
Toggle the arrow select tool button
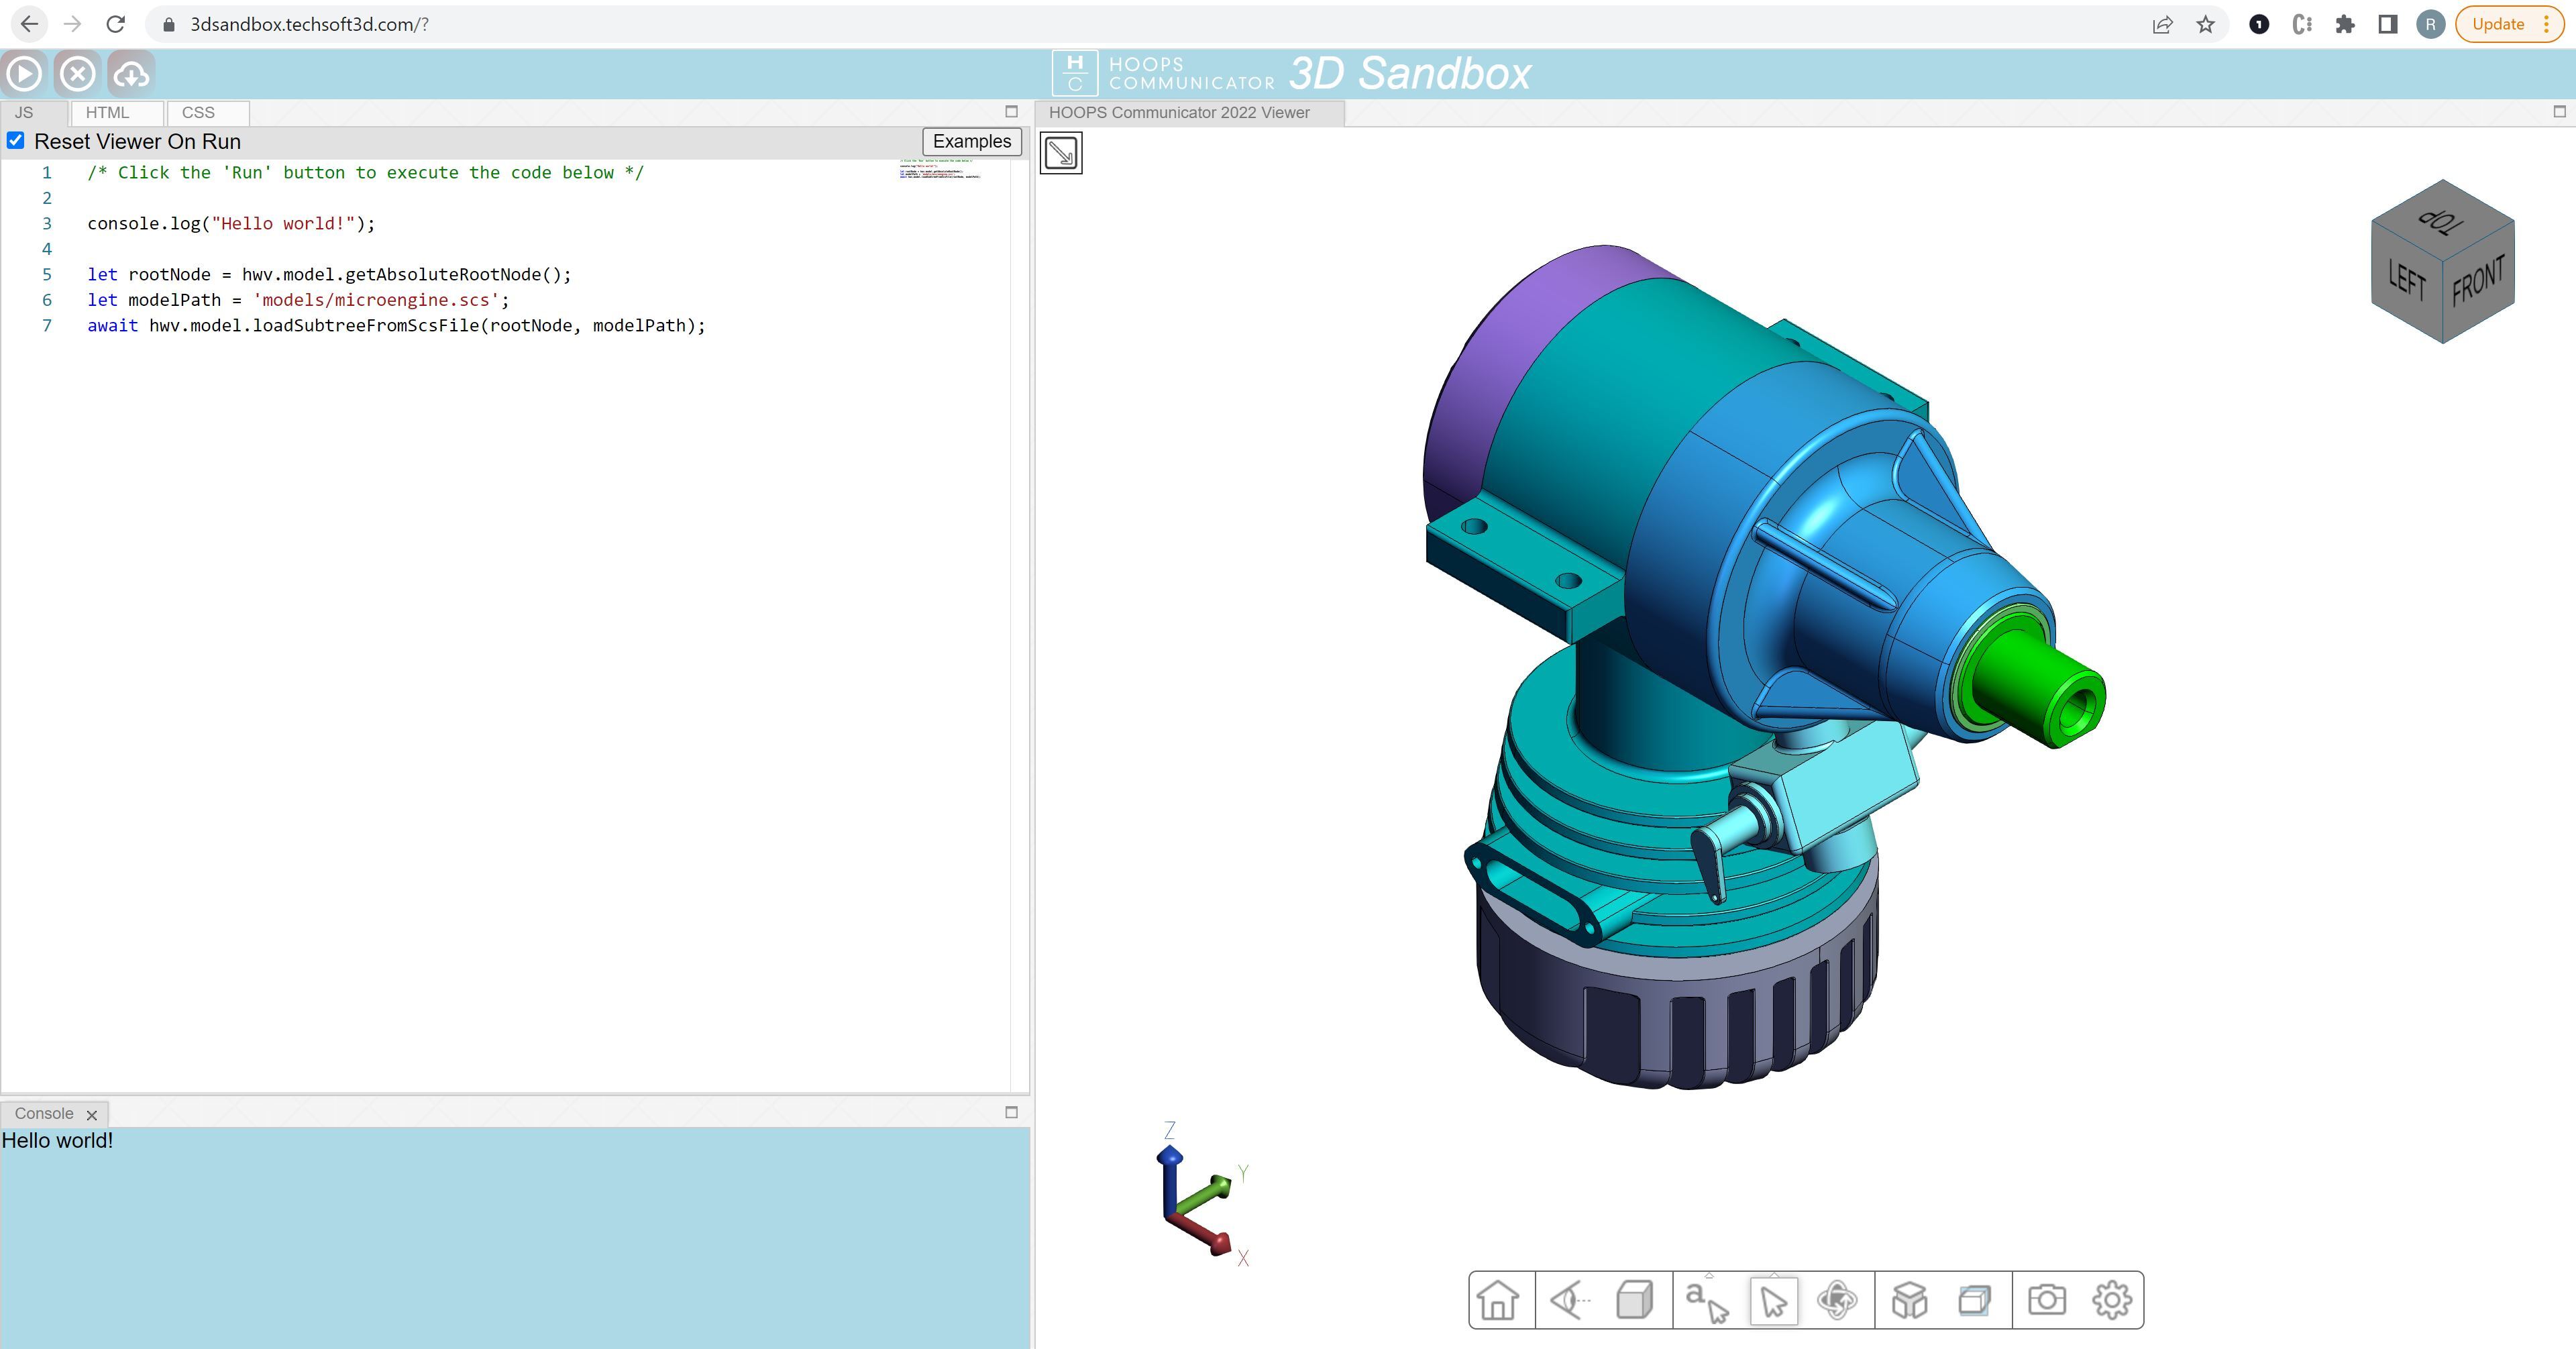pos(1773,1300)
